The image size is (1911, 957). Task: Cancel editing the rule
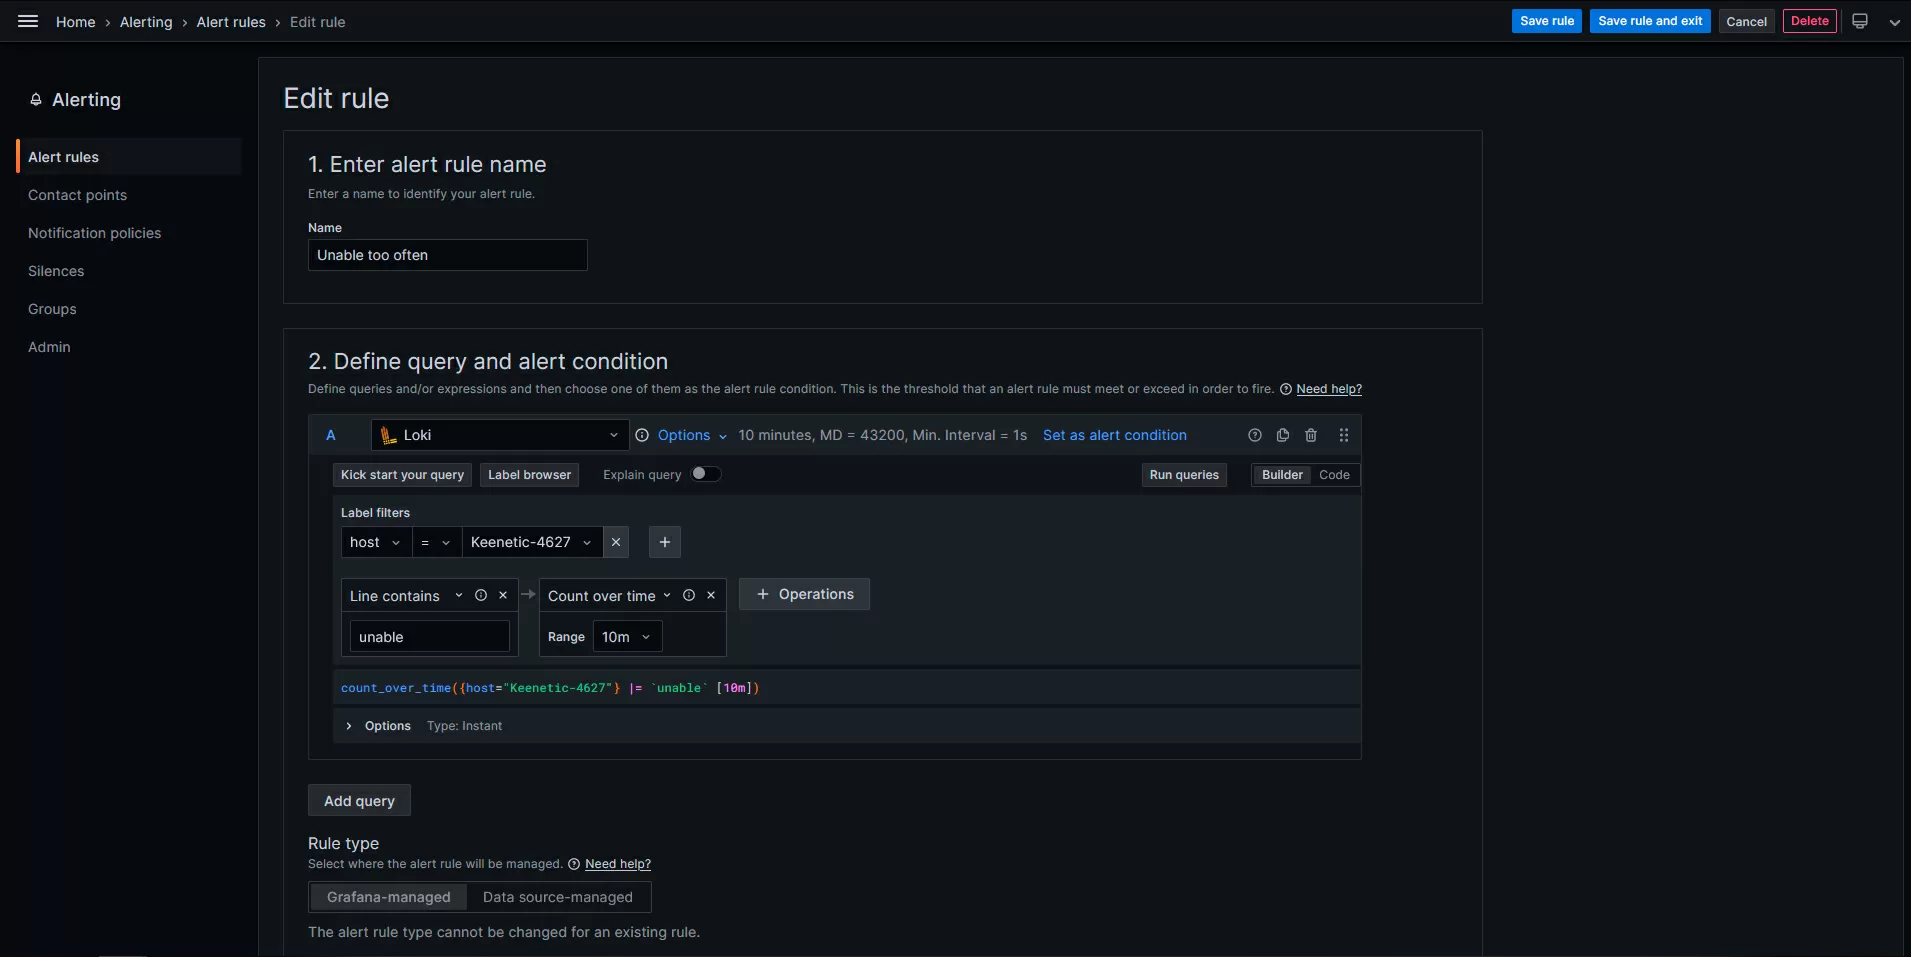(1747, 21)
